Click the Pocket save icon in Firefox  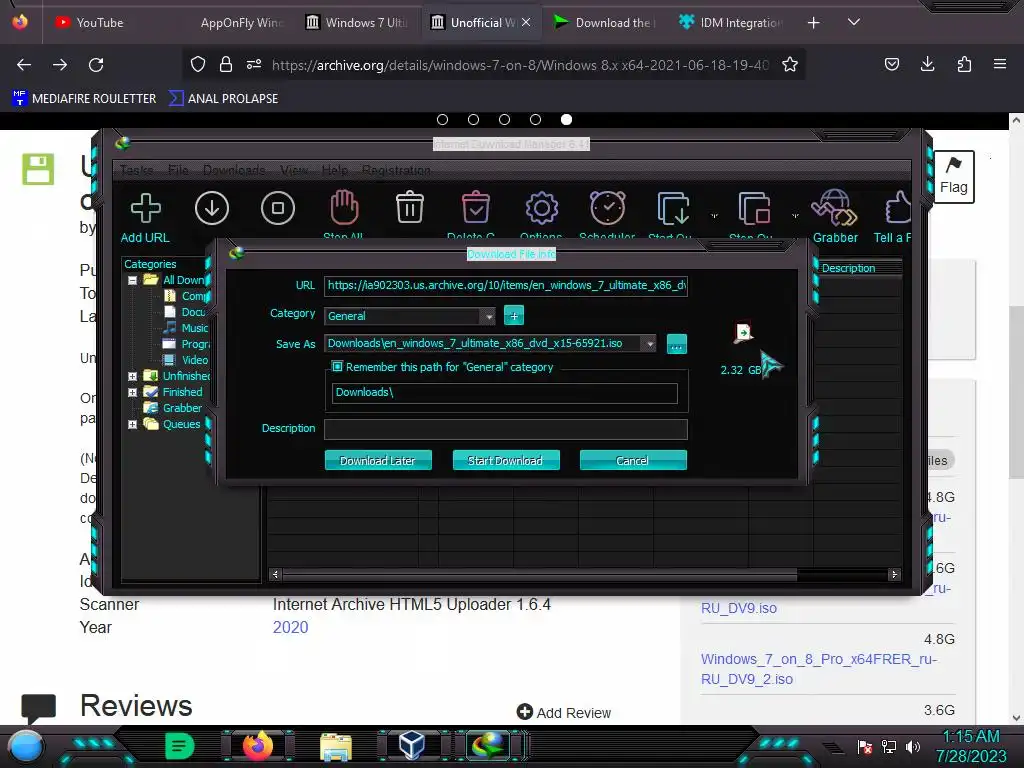891,64
